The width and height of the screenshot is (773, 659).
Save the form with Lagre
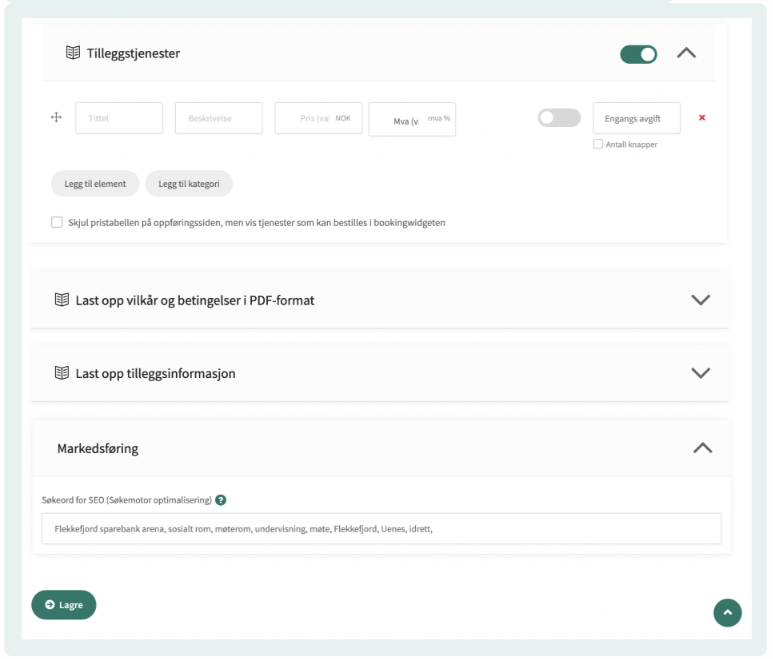click(64, 605)
